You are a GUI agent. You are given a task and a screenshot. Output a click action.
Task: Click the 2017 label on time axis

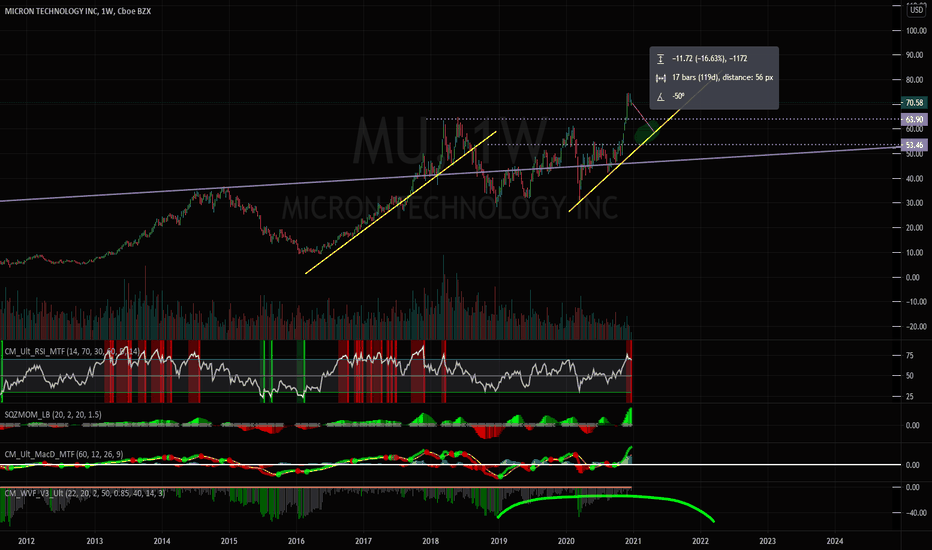[x=363, y=541]
